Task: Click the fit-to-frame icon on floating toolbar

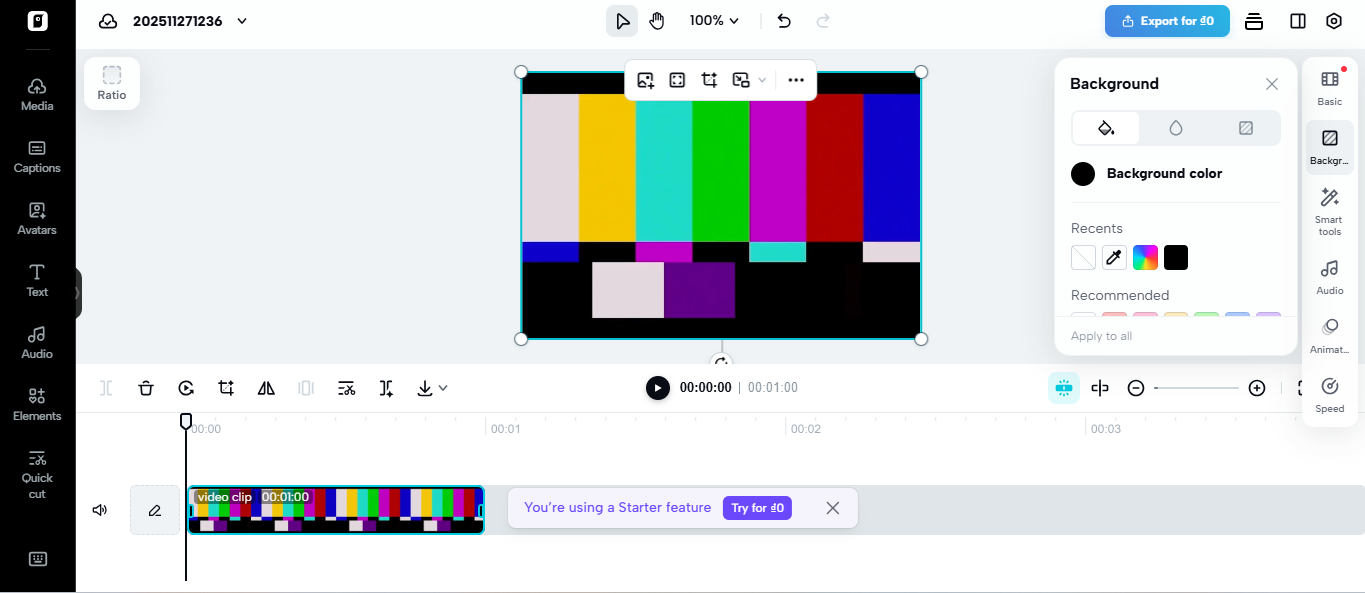Action: pos(677,80)
